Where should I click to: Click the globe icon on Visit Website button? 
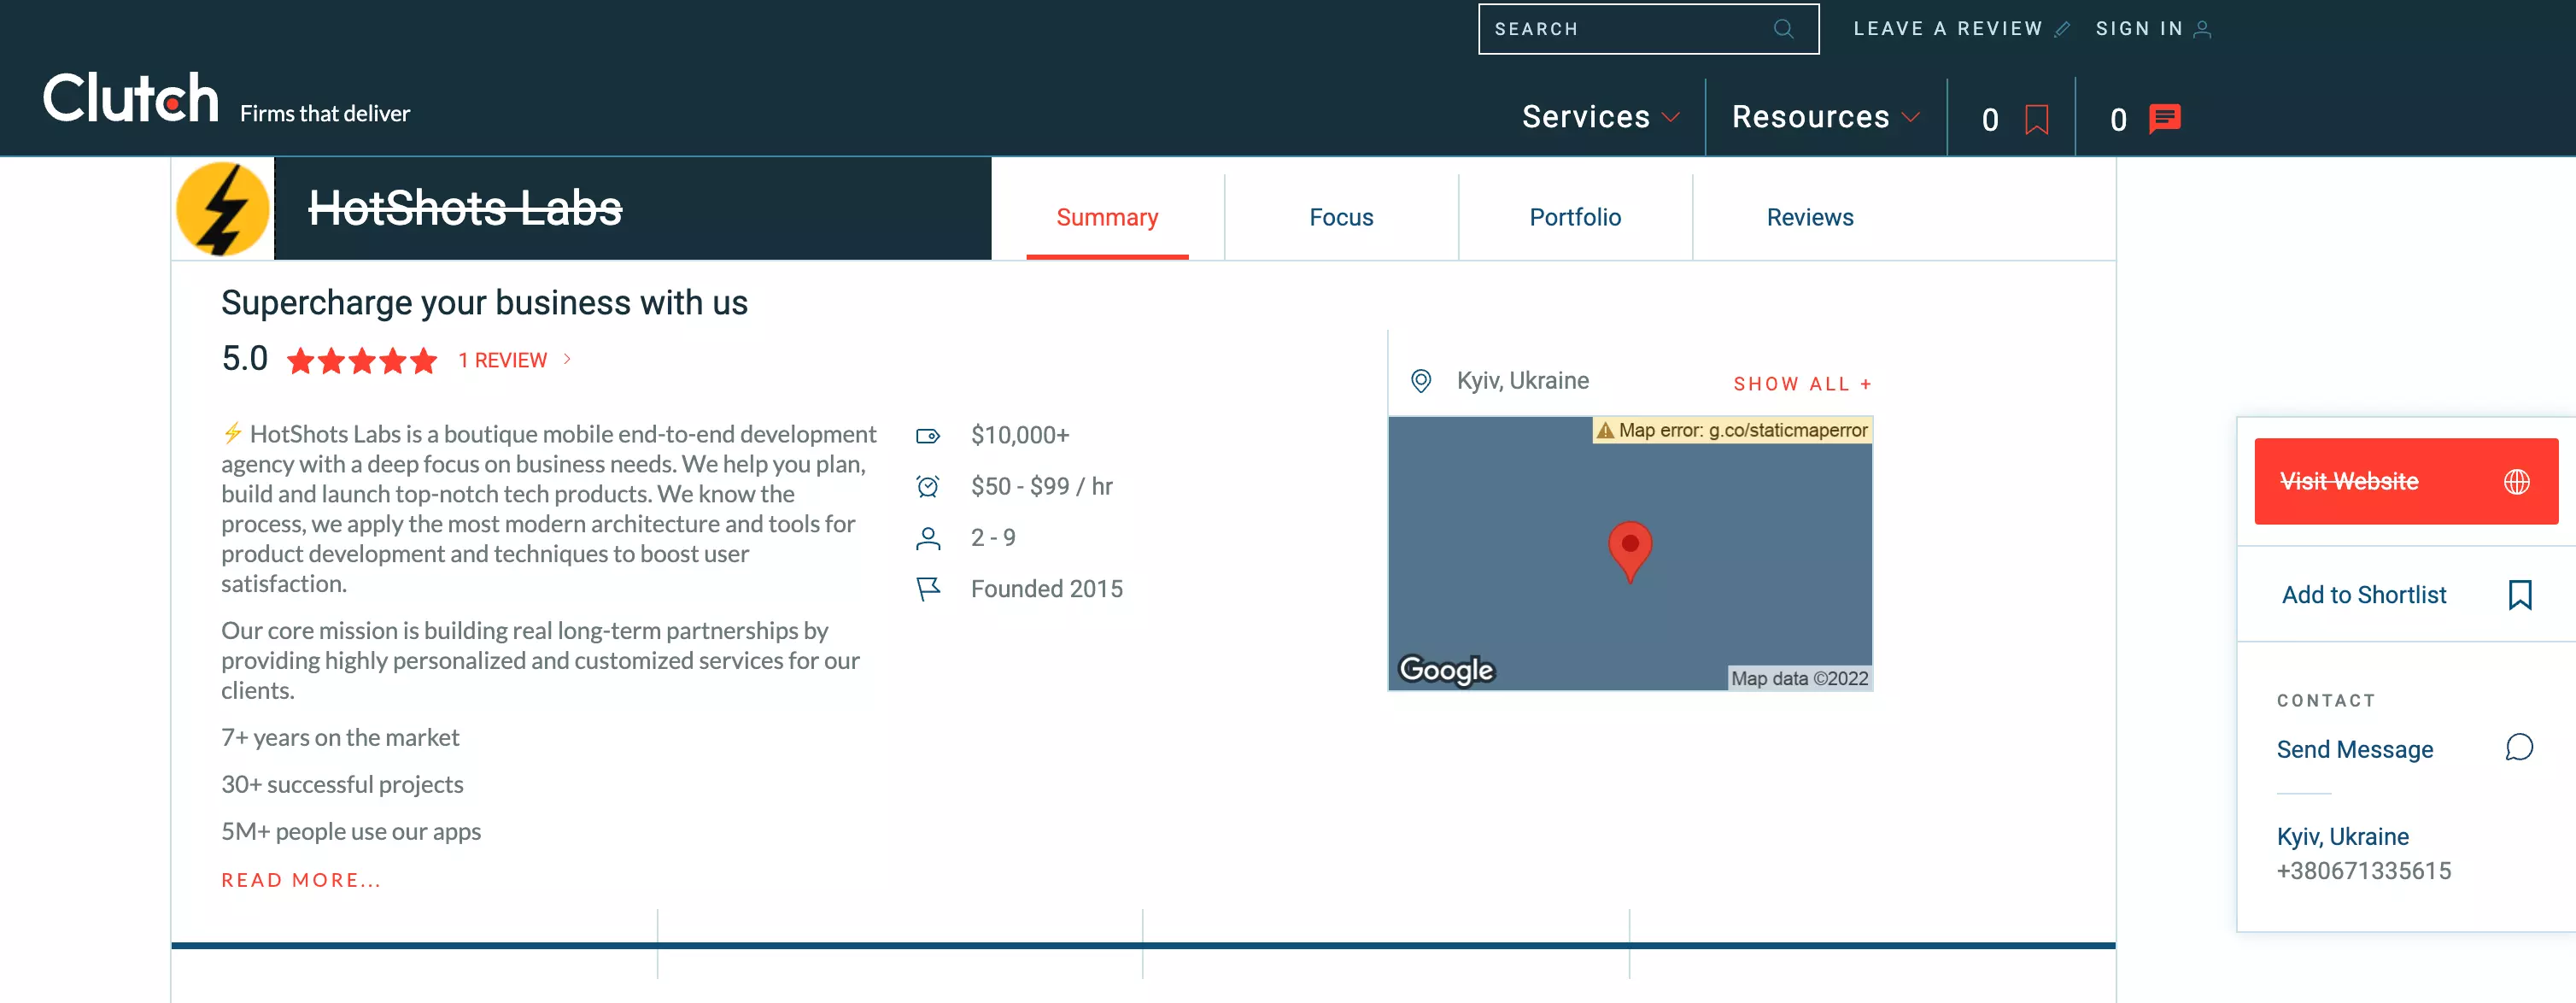click(2517, 481)
